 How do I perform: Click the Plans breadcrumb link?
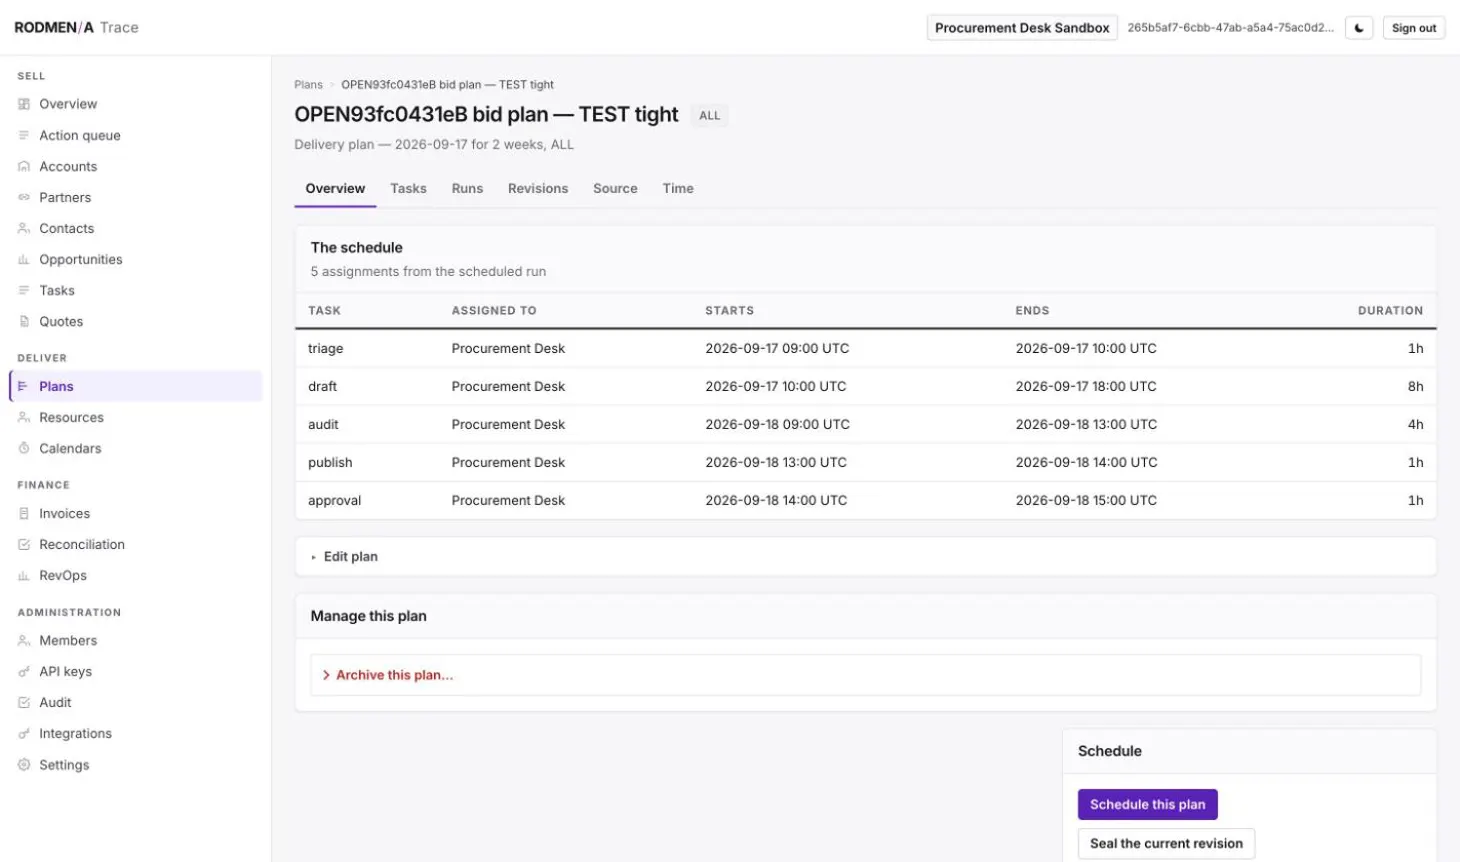(308, 85)
